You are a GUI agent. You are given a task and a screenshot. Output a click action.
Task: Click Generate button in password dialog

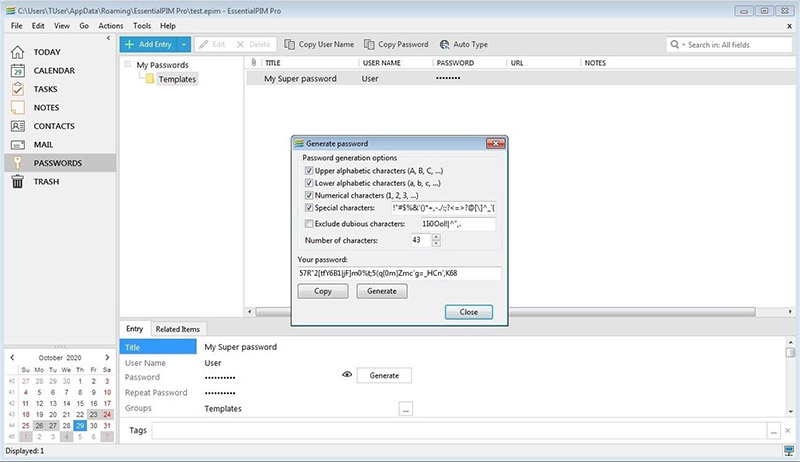click(382, 291)
